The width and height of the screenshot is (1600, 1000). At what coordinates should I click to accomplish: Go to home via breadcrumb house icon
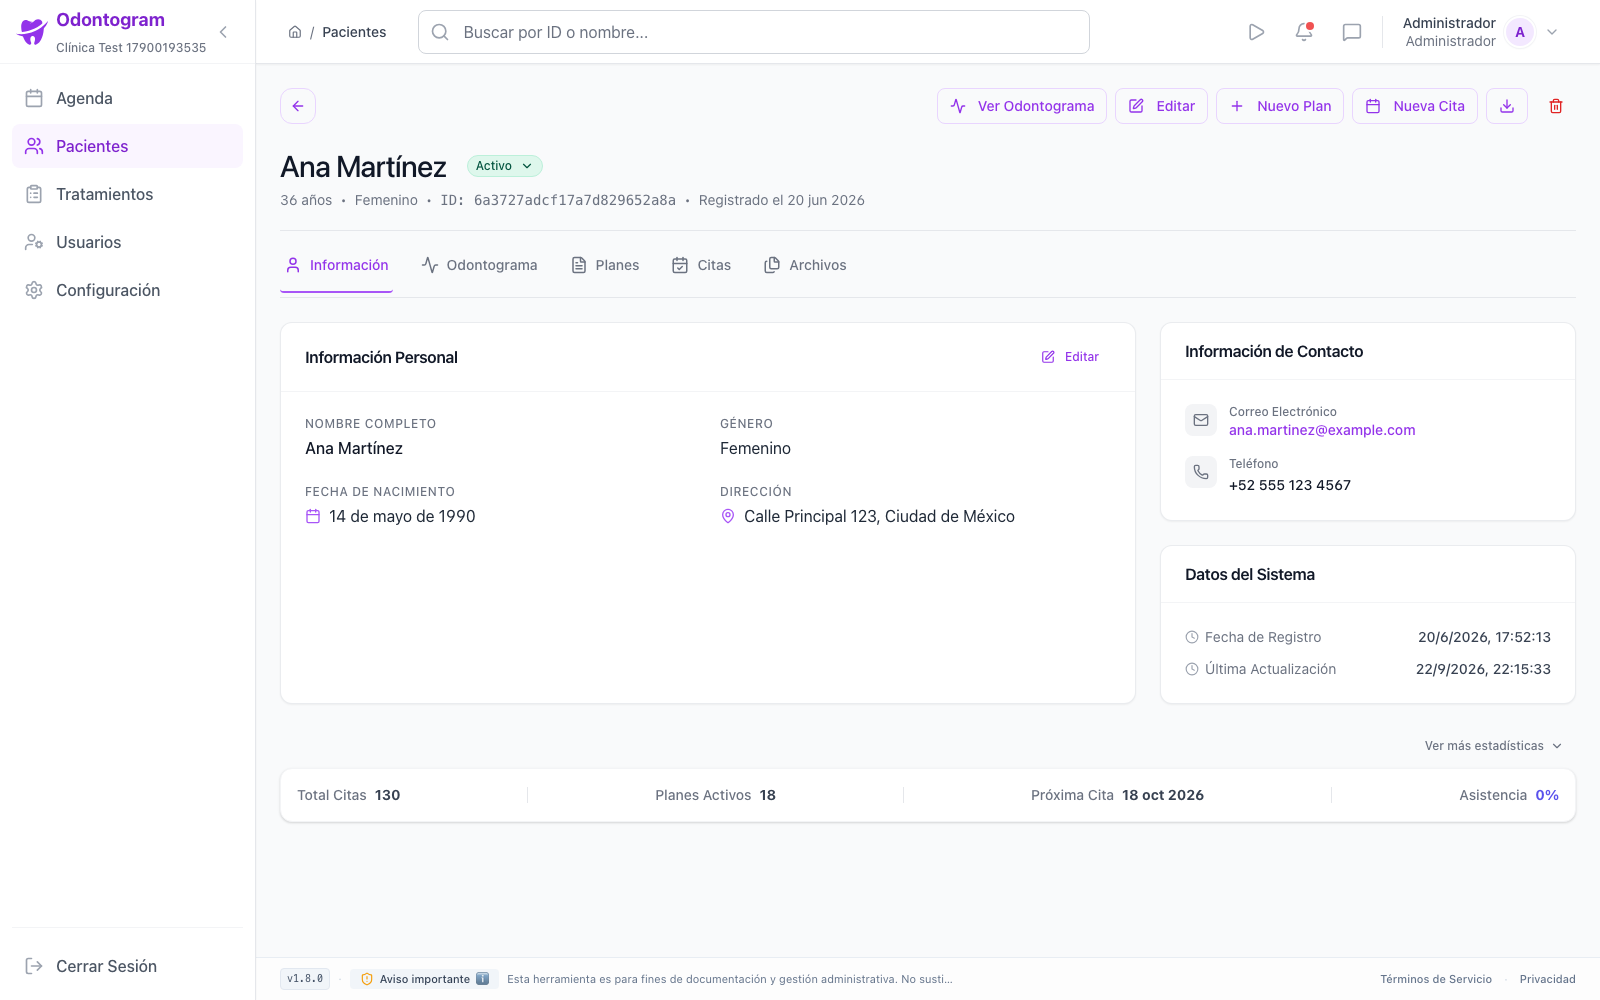pyautogui.click(x=295, y=32)
